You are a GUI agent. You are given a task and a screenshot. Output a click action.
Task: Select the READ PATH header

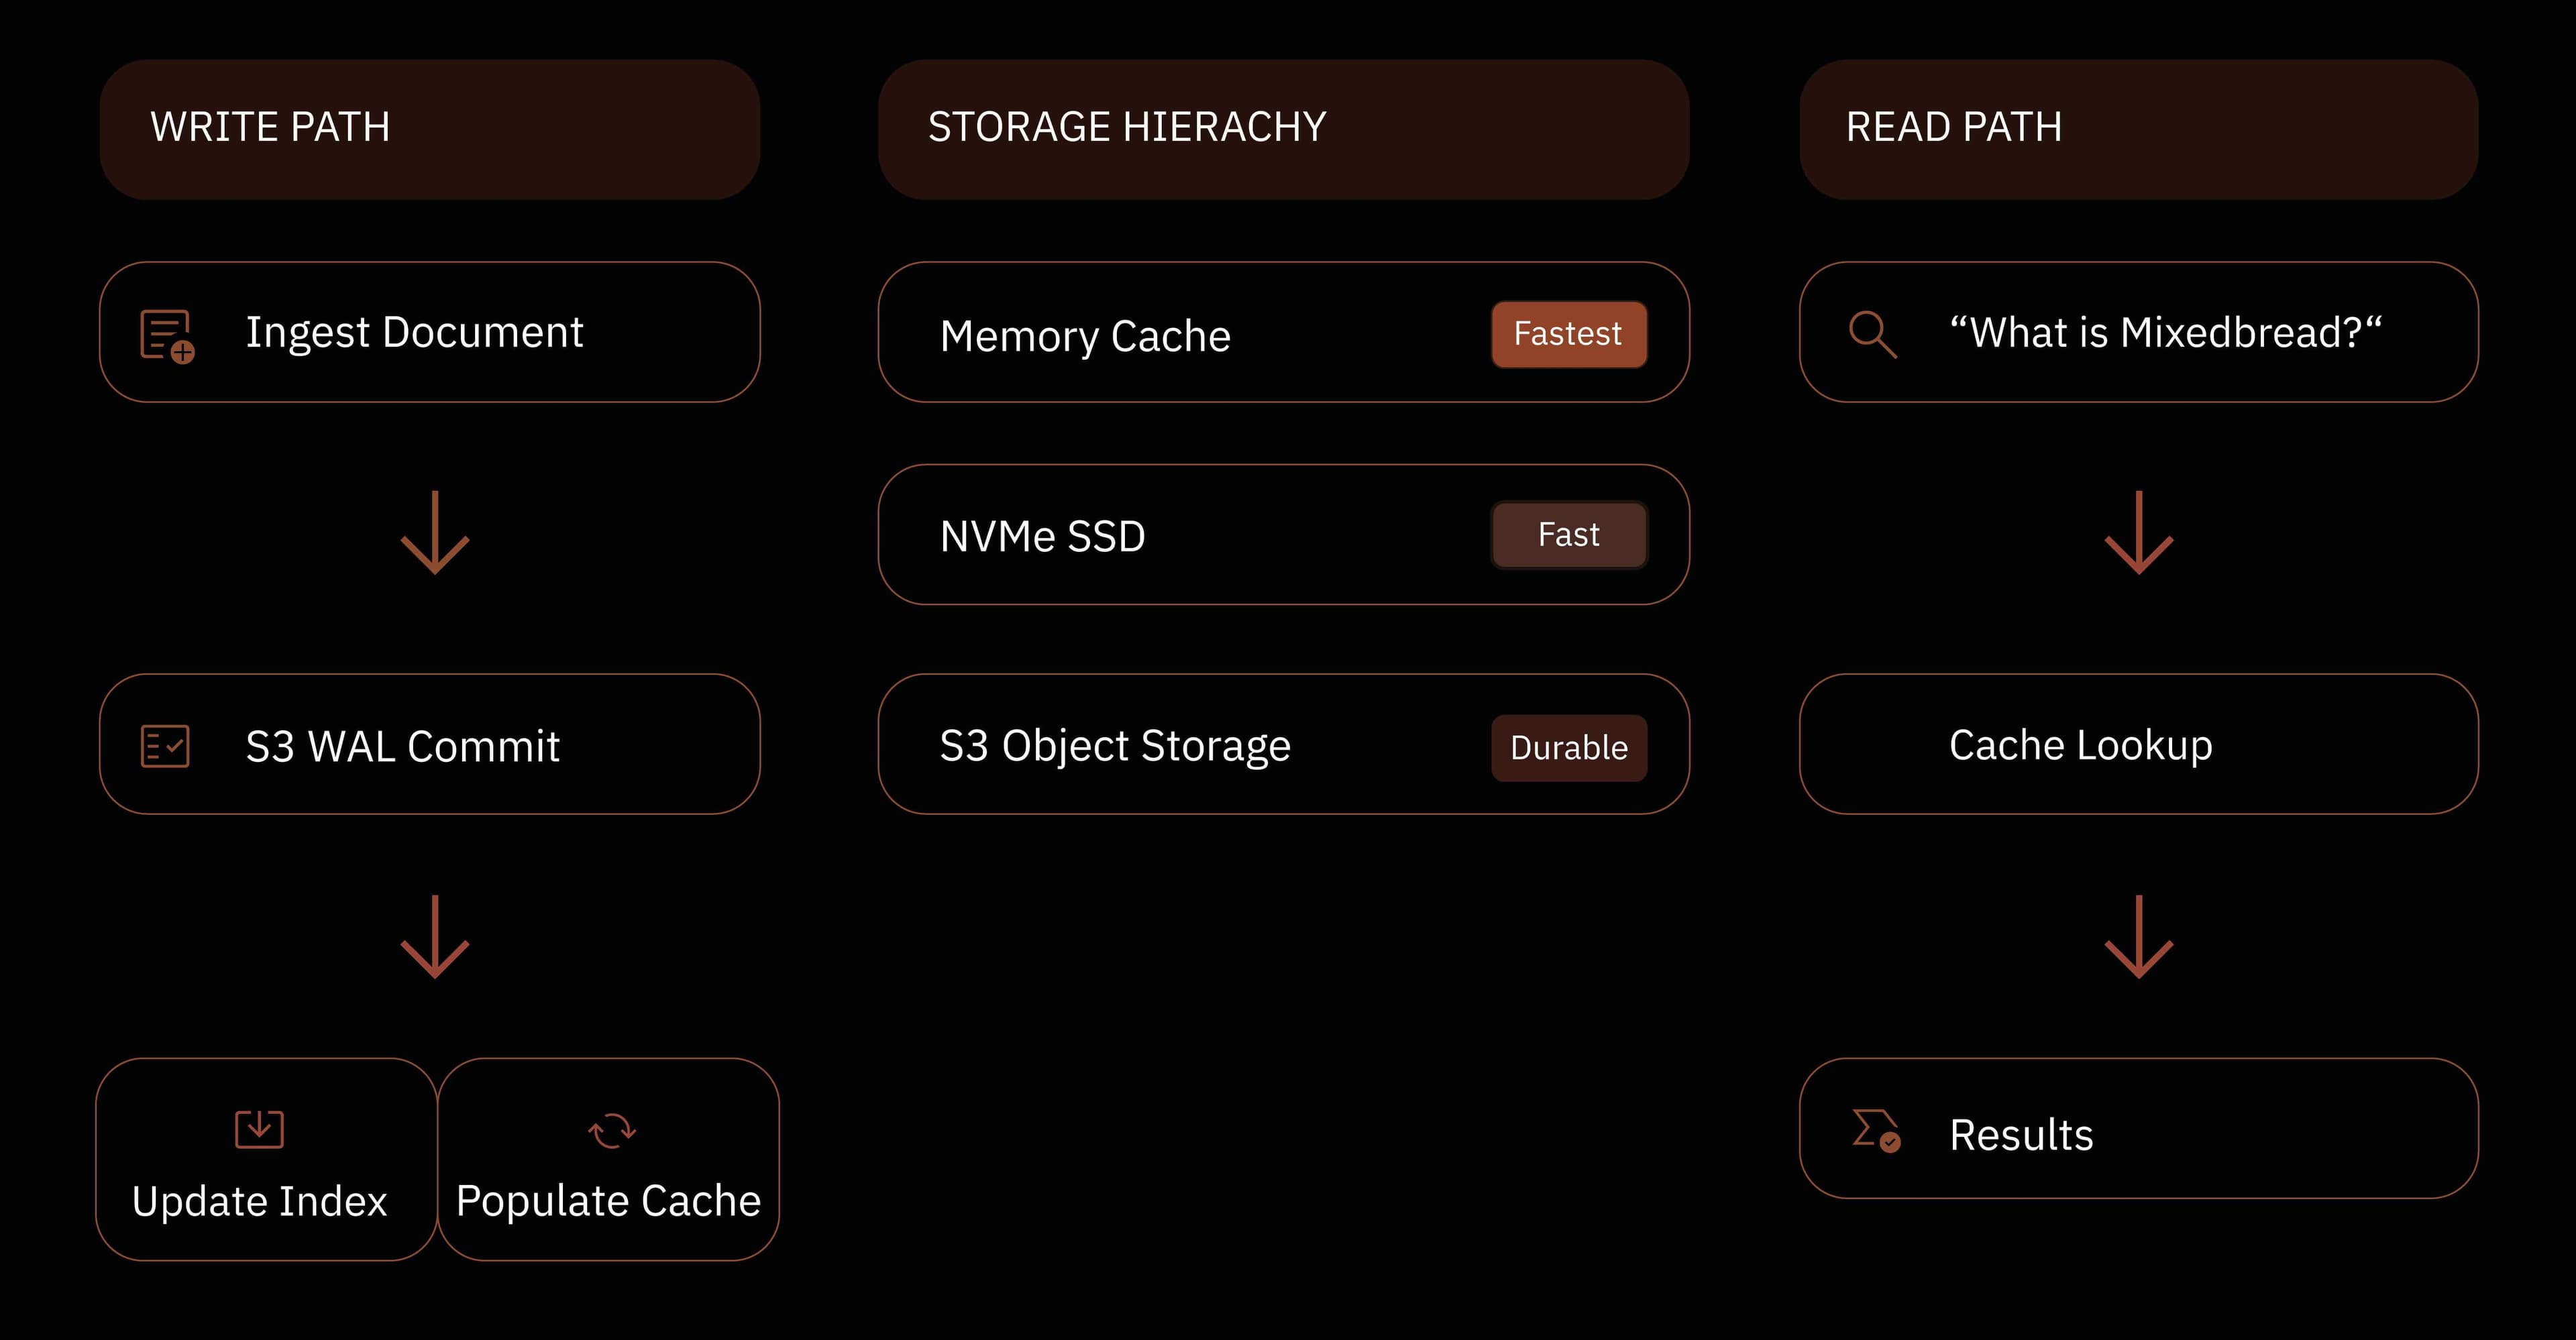(2138, 129)
